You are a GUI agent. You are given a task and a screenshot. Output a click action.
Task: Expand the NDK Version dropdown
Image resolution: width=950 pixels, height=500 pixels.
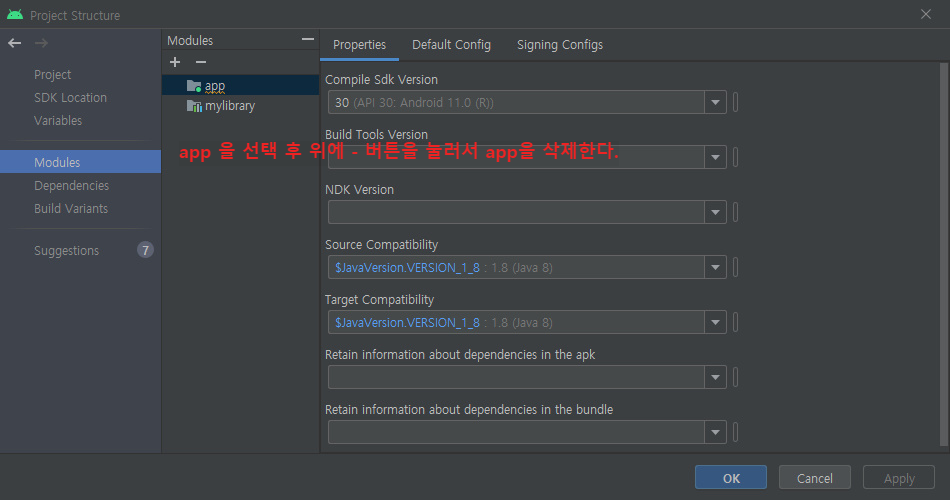pyautogui.click(x=716, y=213)
